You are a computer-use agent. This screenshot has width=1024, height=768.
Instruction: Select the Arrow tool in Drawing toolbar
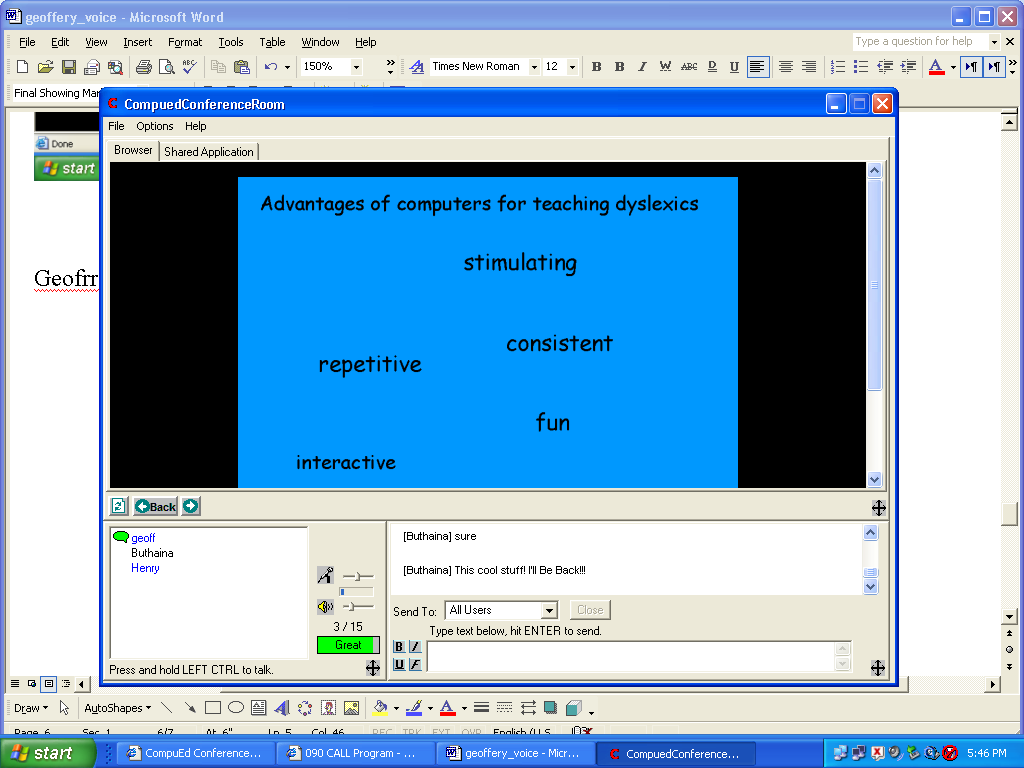(189, 708)
